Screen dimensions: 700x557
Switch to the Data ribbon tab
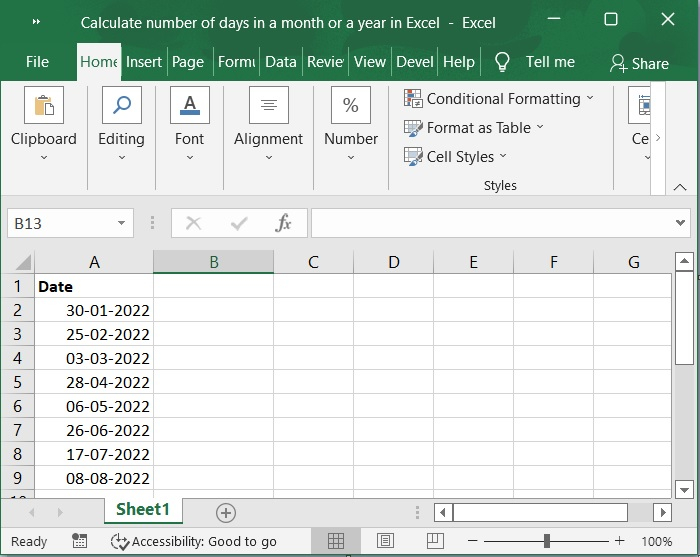(x=280, y=62)
